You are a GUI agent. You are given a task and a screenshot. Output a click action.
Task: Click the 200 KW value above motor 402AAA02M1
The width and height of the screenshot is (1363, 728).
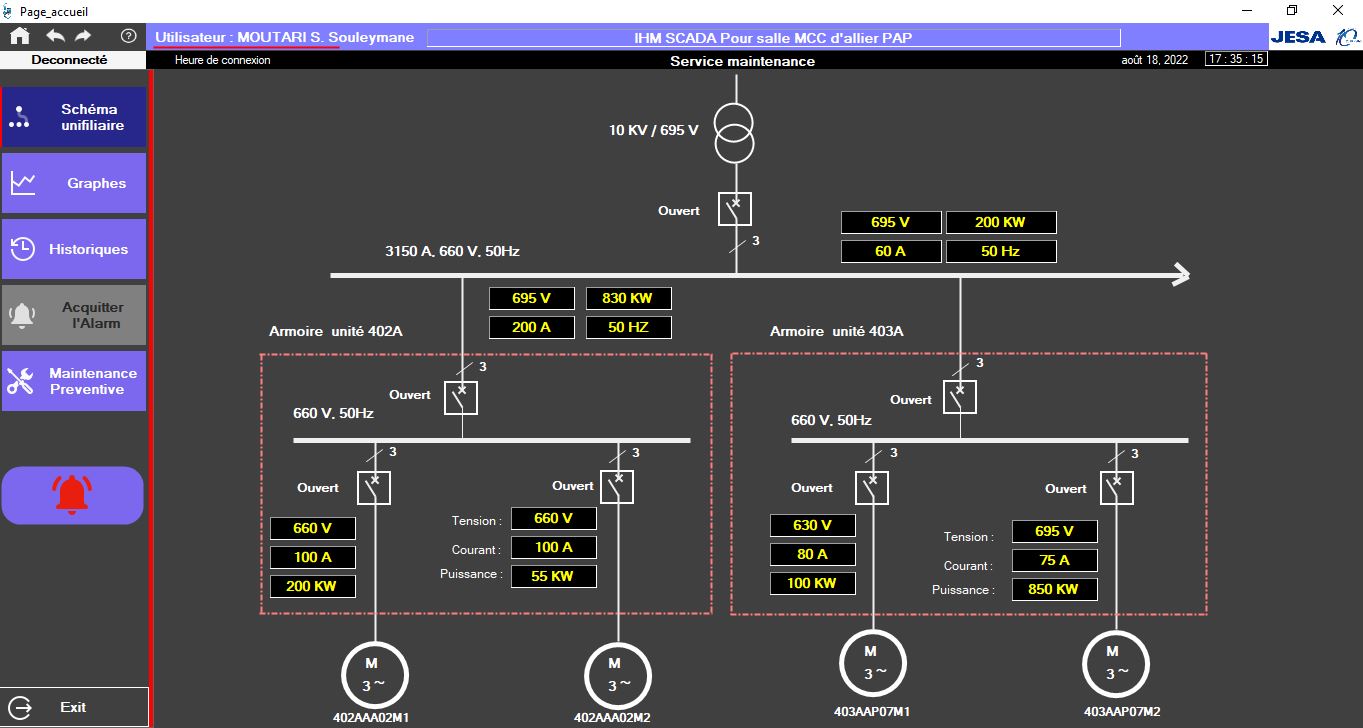[313, 586]
